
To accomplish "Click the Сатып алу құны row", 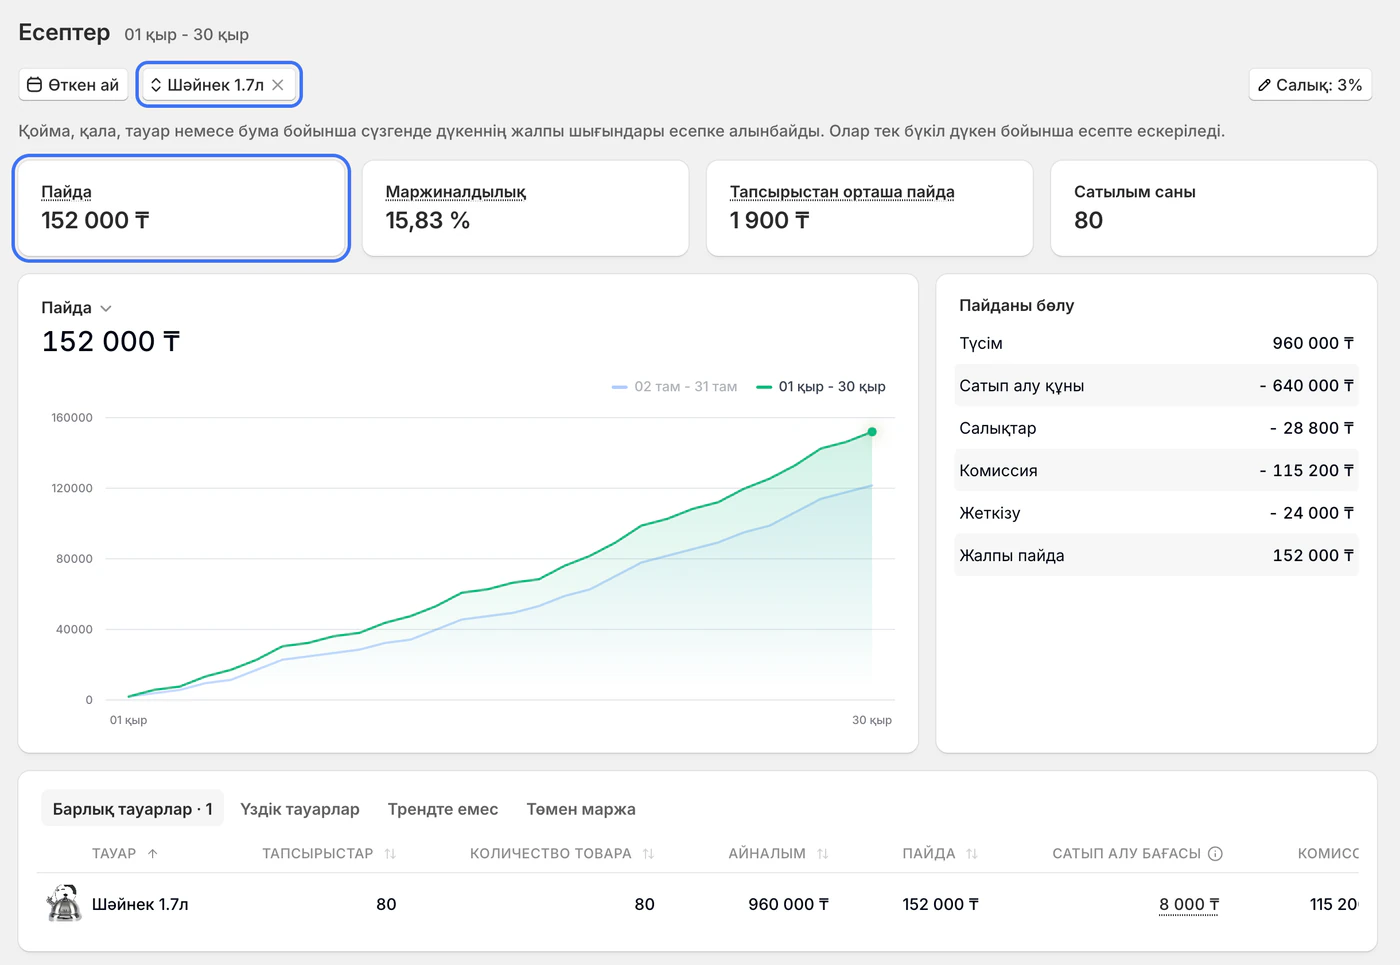I will tap(1156, 385).
